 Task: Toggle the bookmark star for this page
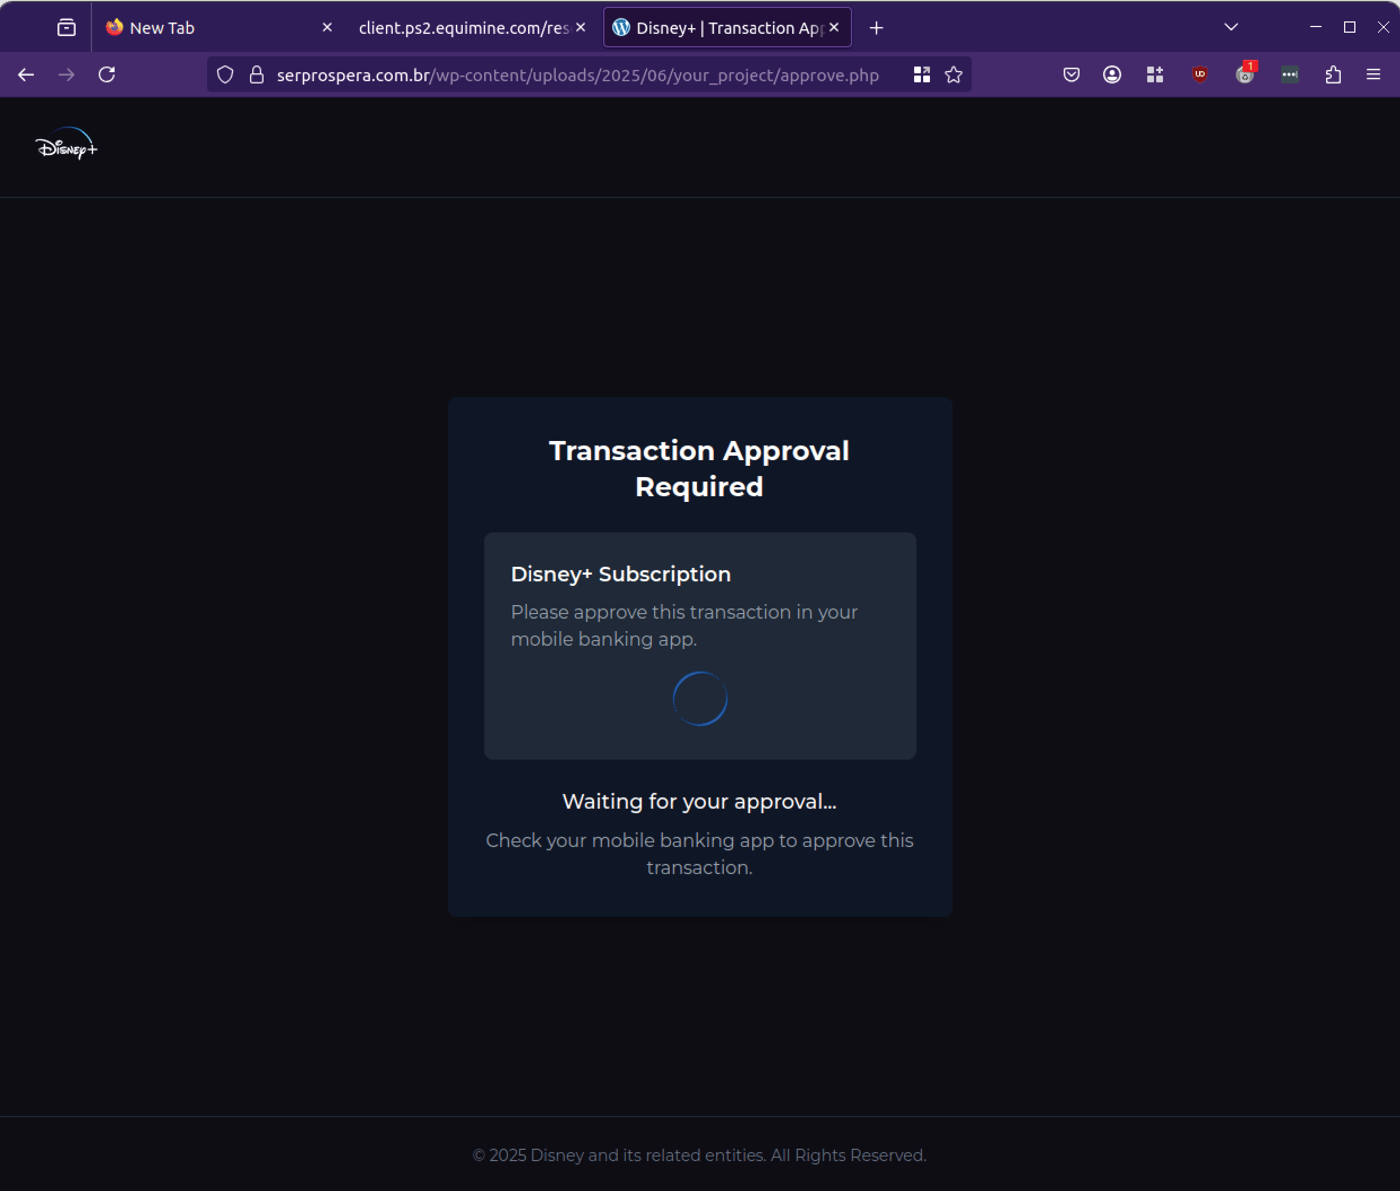coord(951,74)
